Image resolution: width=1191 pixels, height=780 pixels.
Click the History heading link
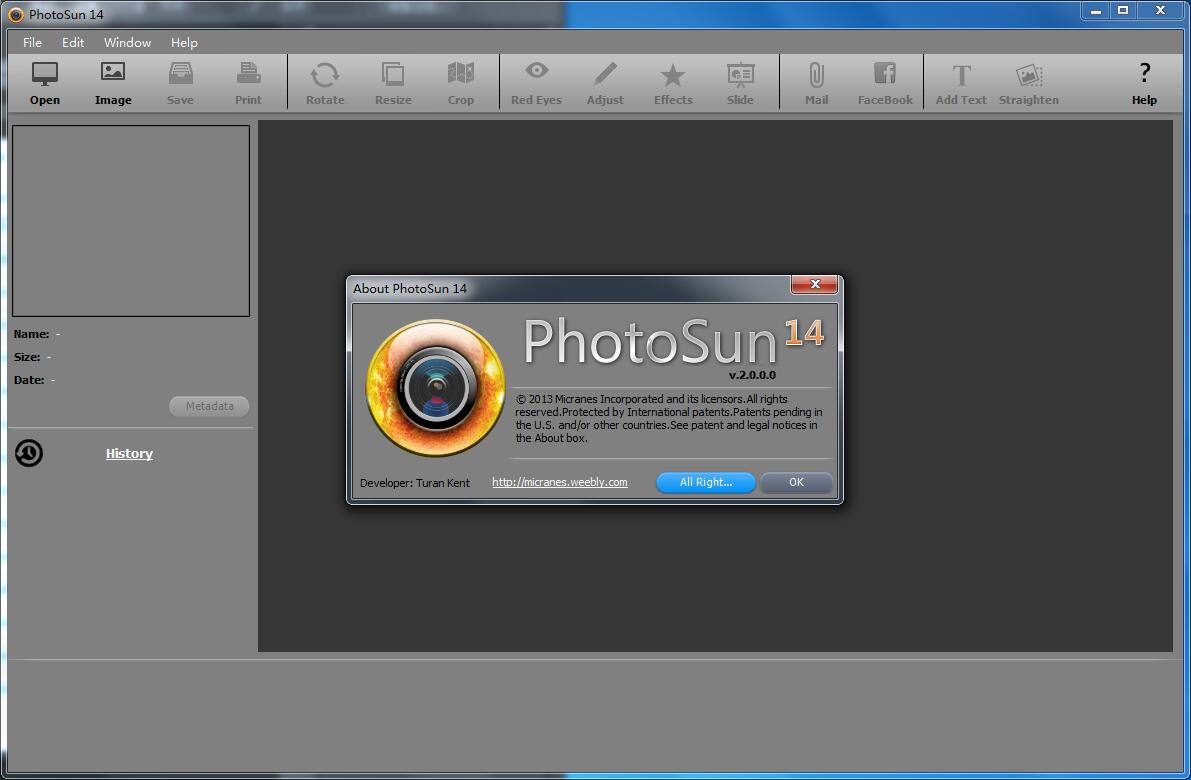(129, 454)
